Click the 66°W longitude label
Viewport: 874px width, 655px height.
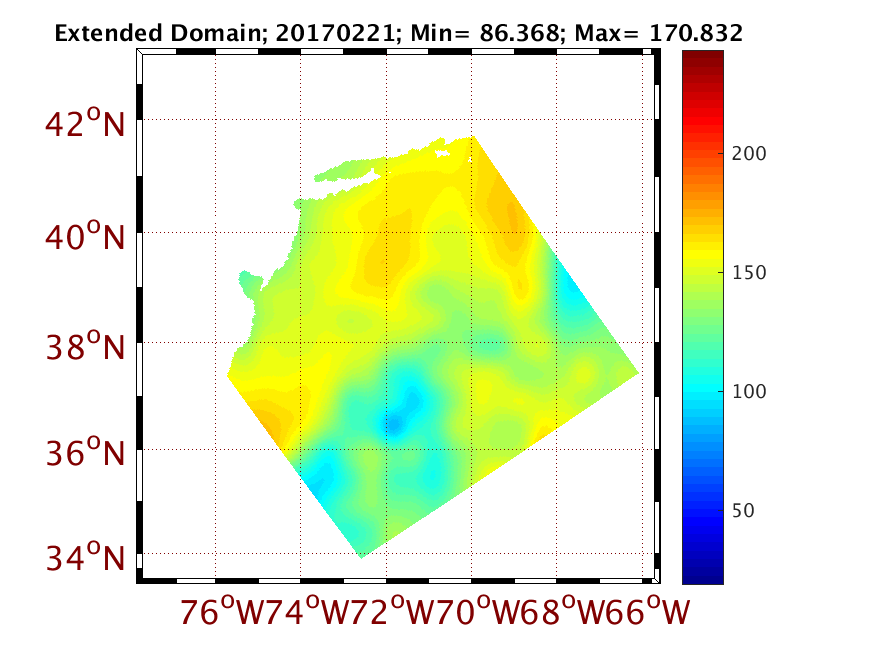coord(650,612)
